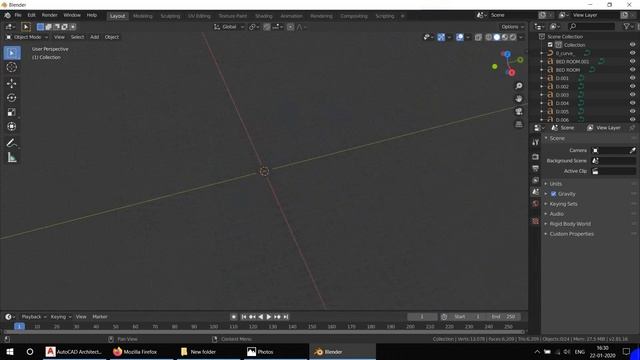The width and height of the screenshot is (640, 360).
Task: Toggle viewport overlays button
Action: pos(460,37)
